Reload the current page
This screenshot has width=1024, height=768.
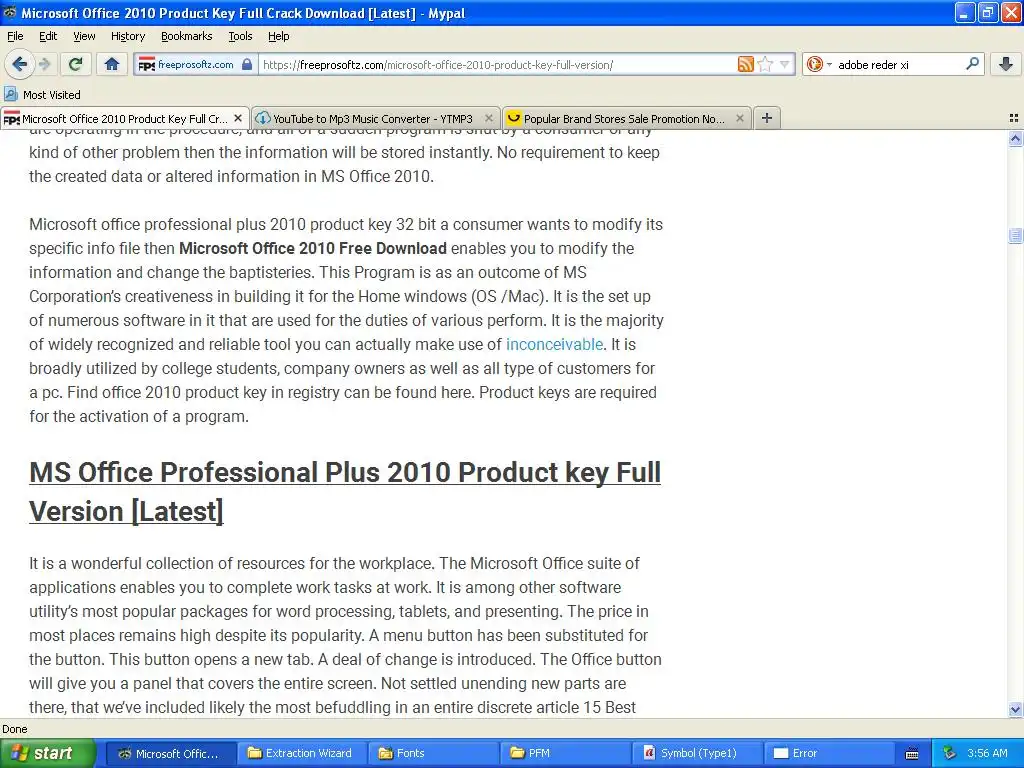coord(76,64)
